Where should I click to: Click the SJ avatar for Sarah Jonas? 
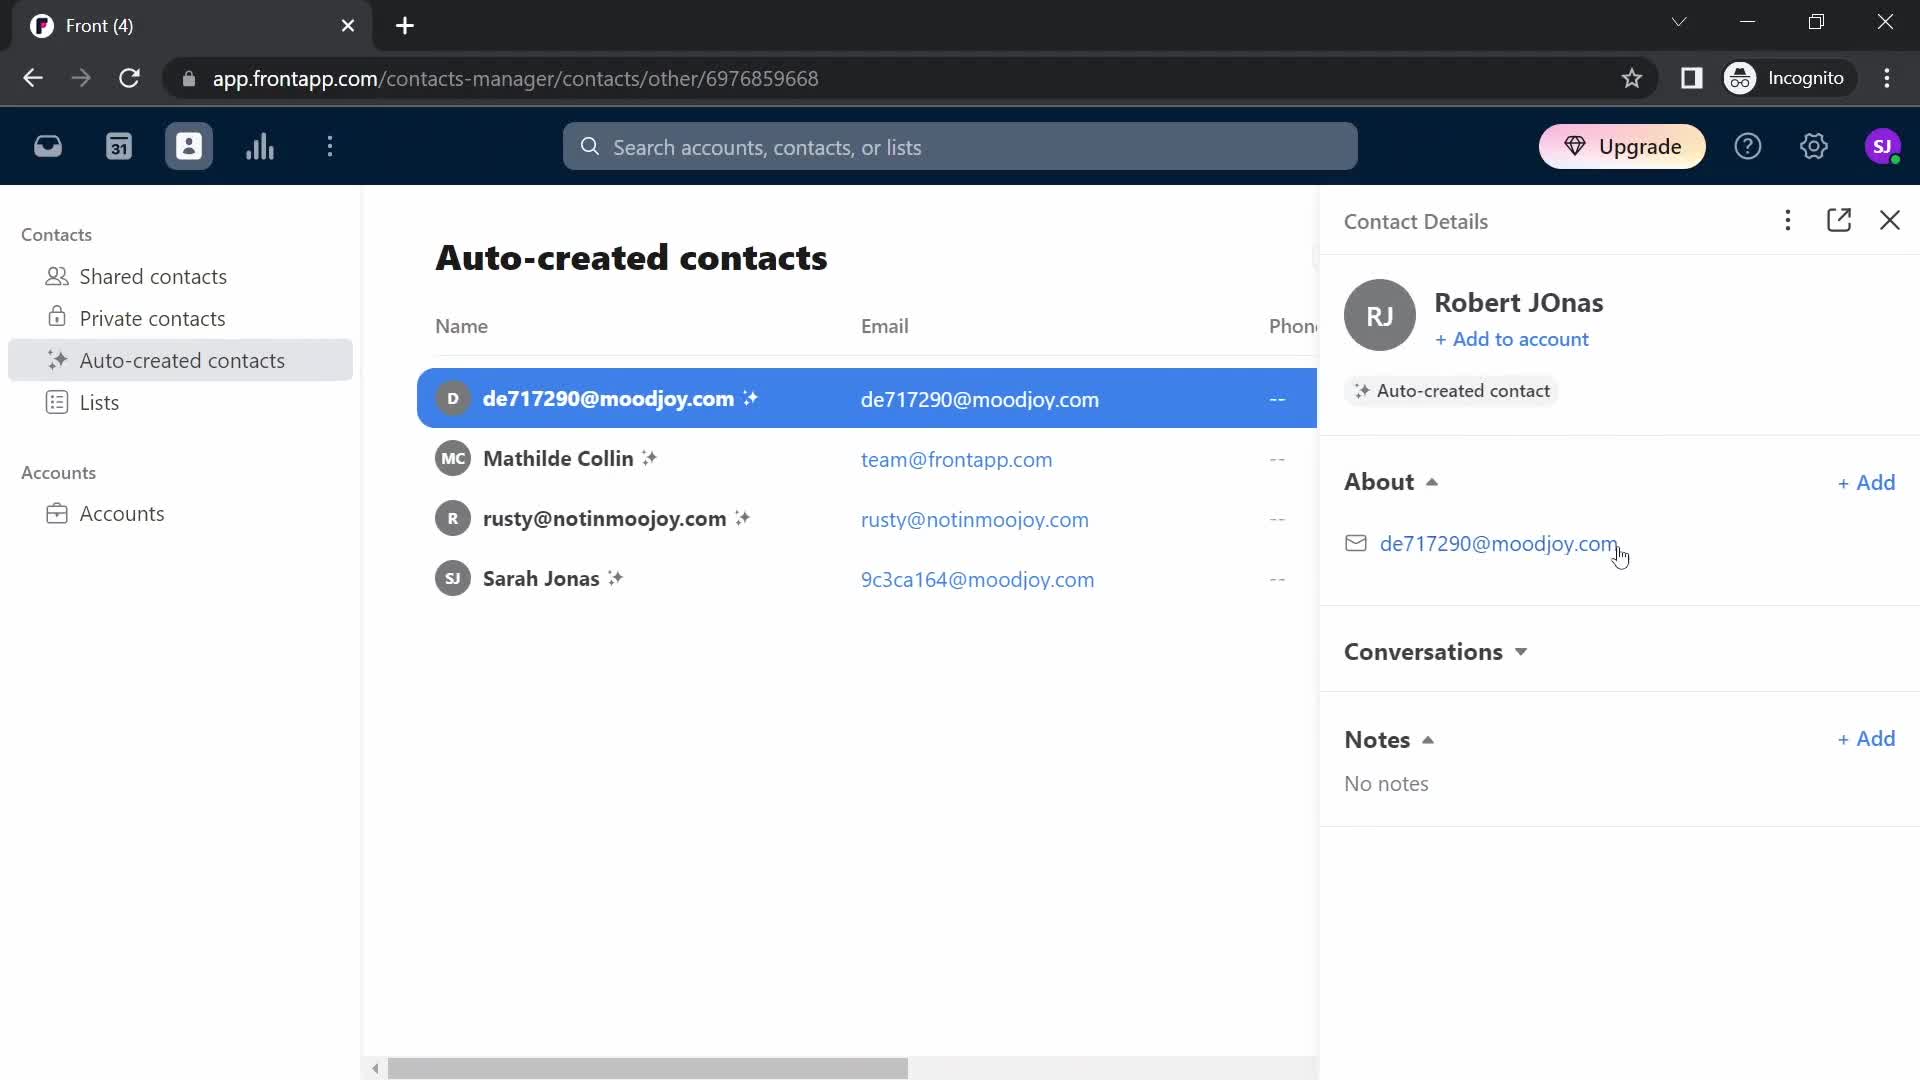[453, 578]
